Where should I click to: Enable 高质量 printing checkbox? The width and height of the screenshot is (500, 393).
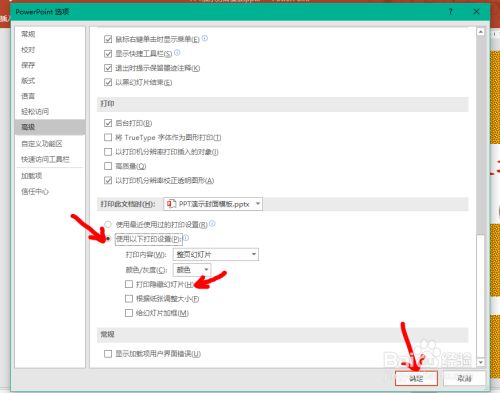coord(108,166)
